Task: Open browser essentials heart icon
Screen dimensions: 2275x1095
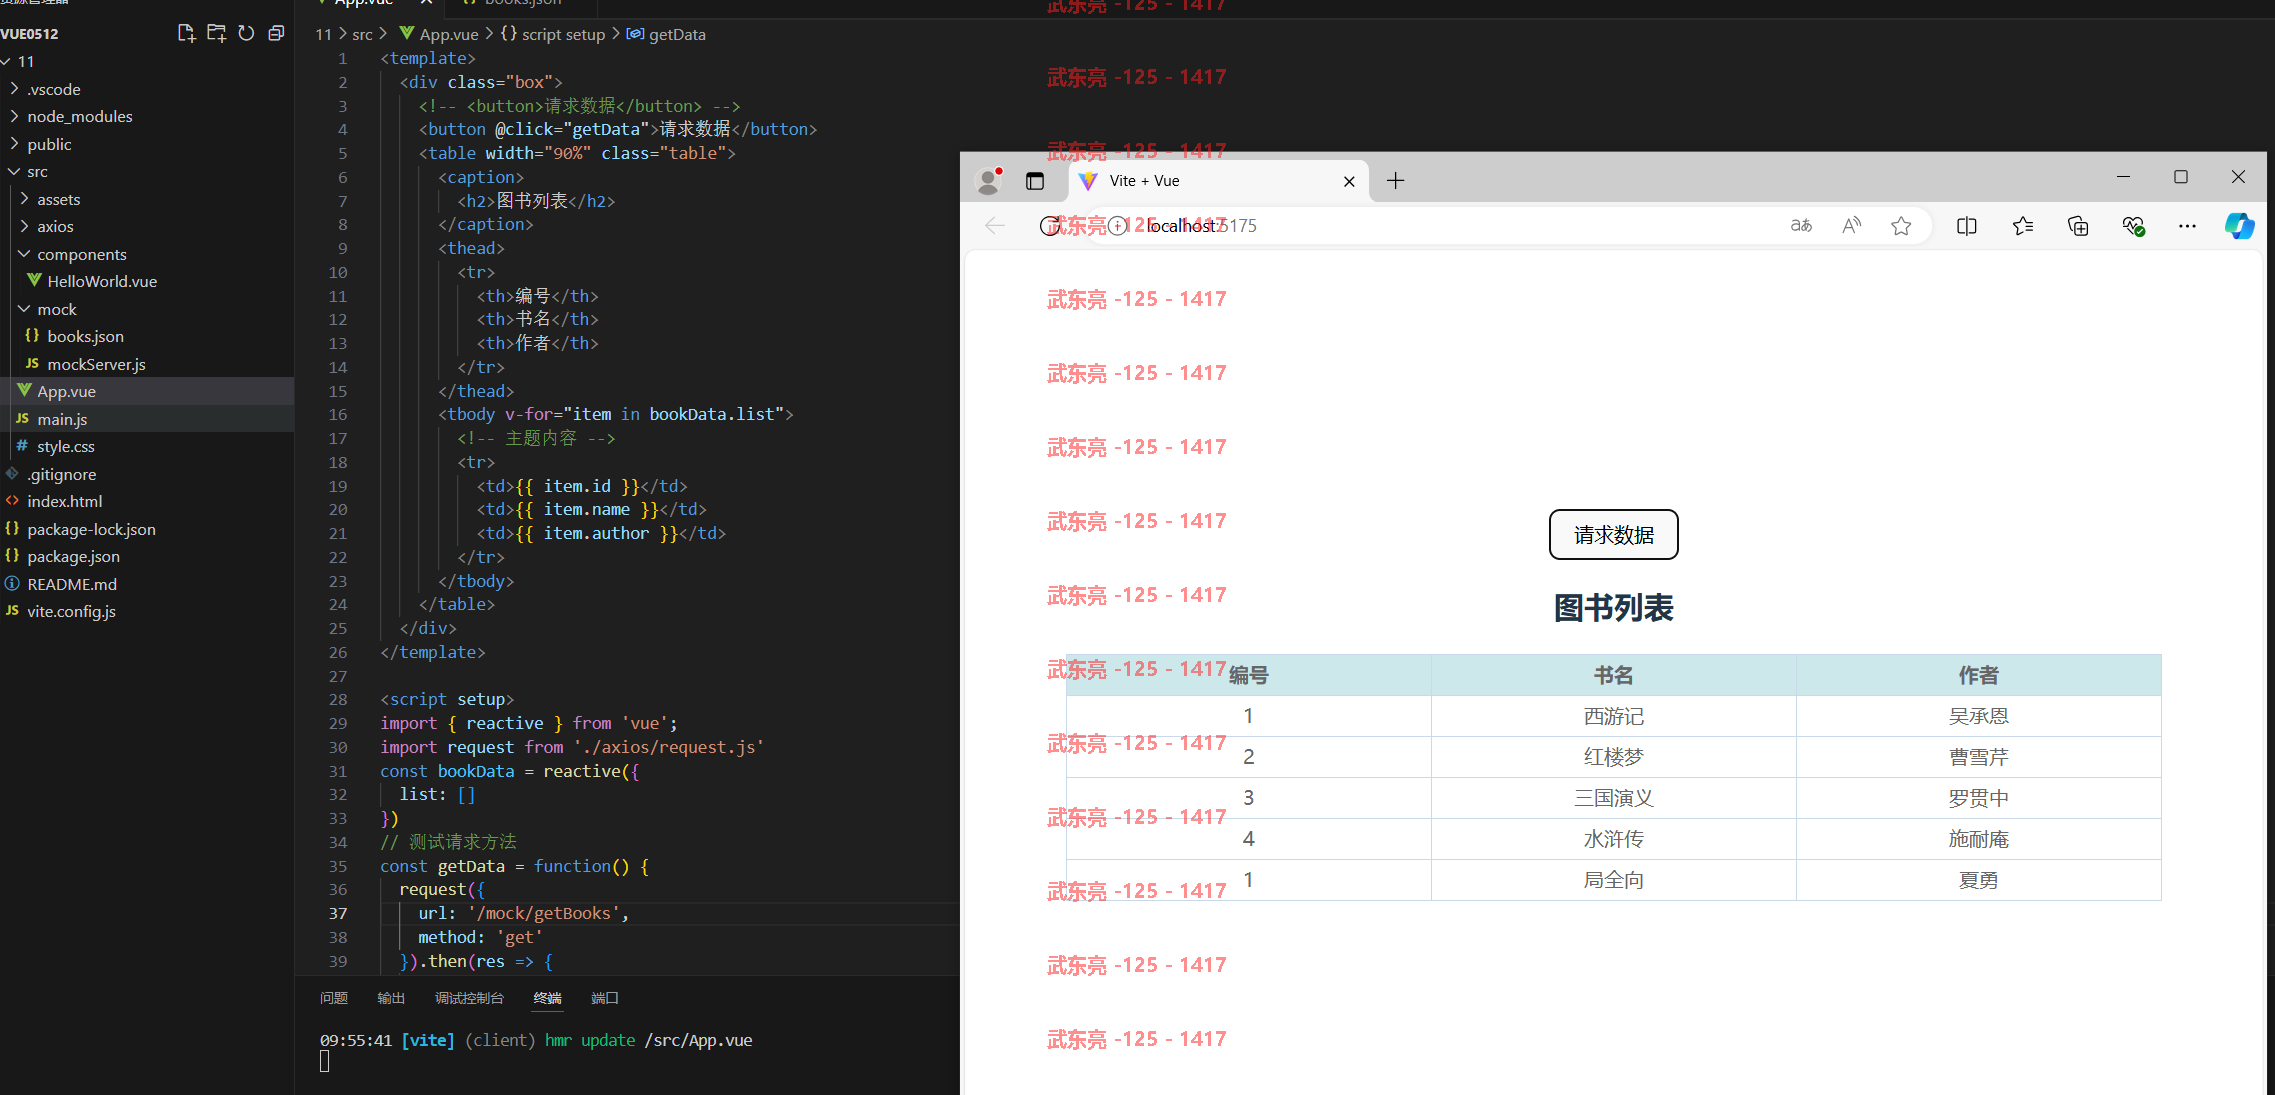Action: point(2133,226)
